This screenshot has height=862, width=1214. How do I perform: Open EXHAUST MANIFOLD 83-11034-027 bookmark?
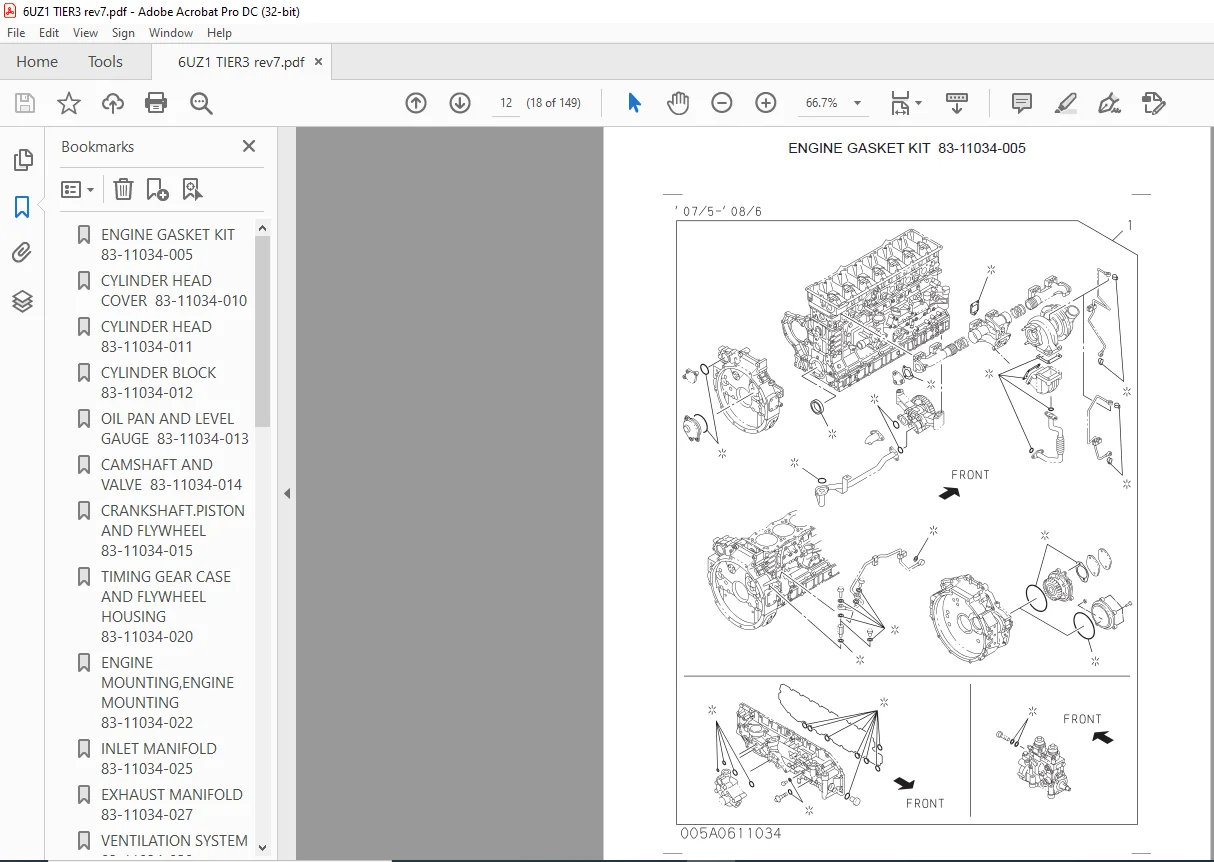click(x=172, y=804)
